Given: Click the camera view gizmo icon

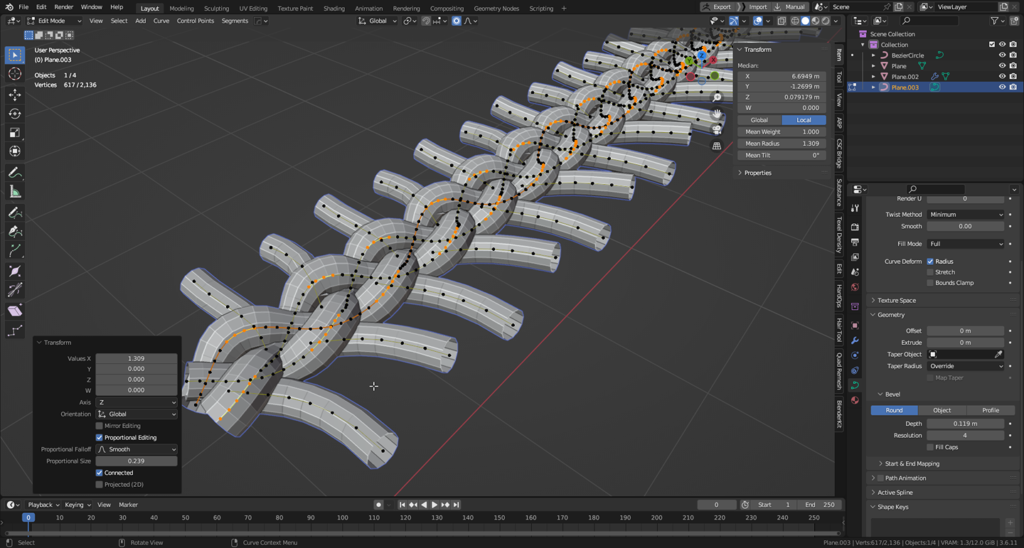Looking at the screenshot, I should 717,129.
